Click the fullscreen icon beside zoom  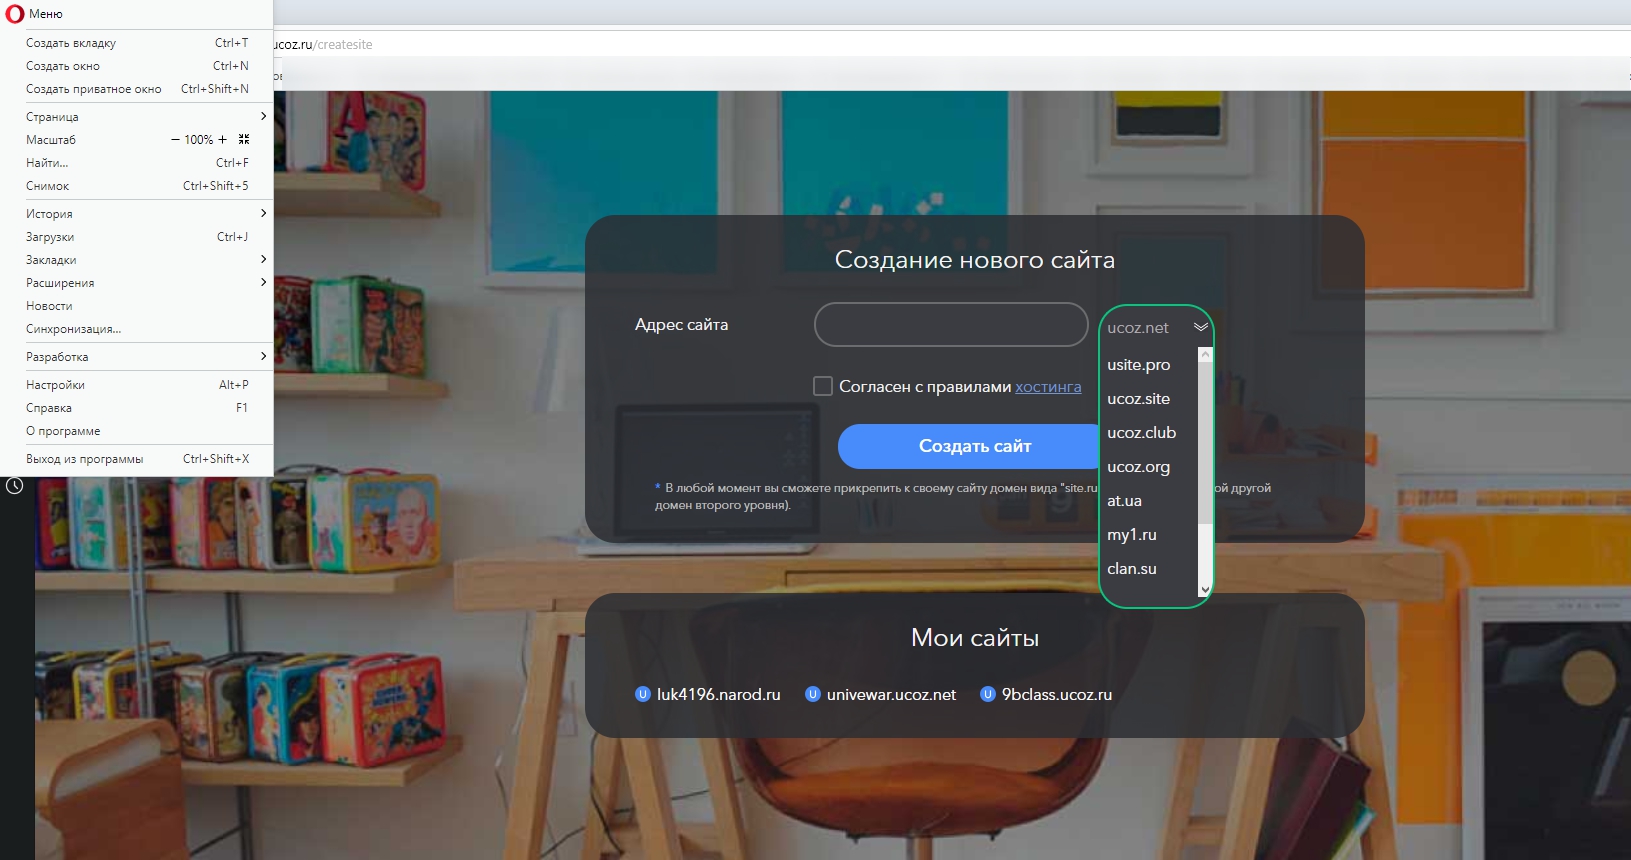point(244,140)
